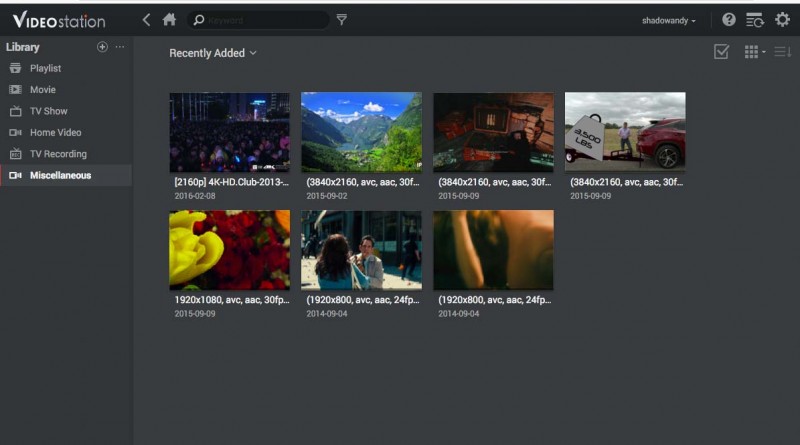Open the Home Video section
This screenshot has width=800, height=445.
[55, 133]
